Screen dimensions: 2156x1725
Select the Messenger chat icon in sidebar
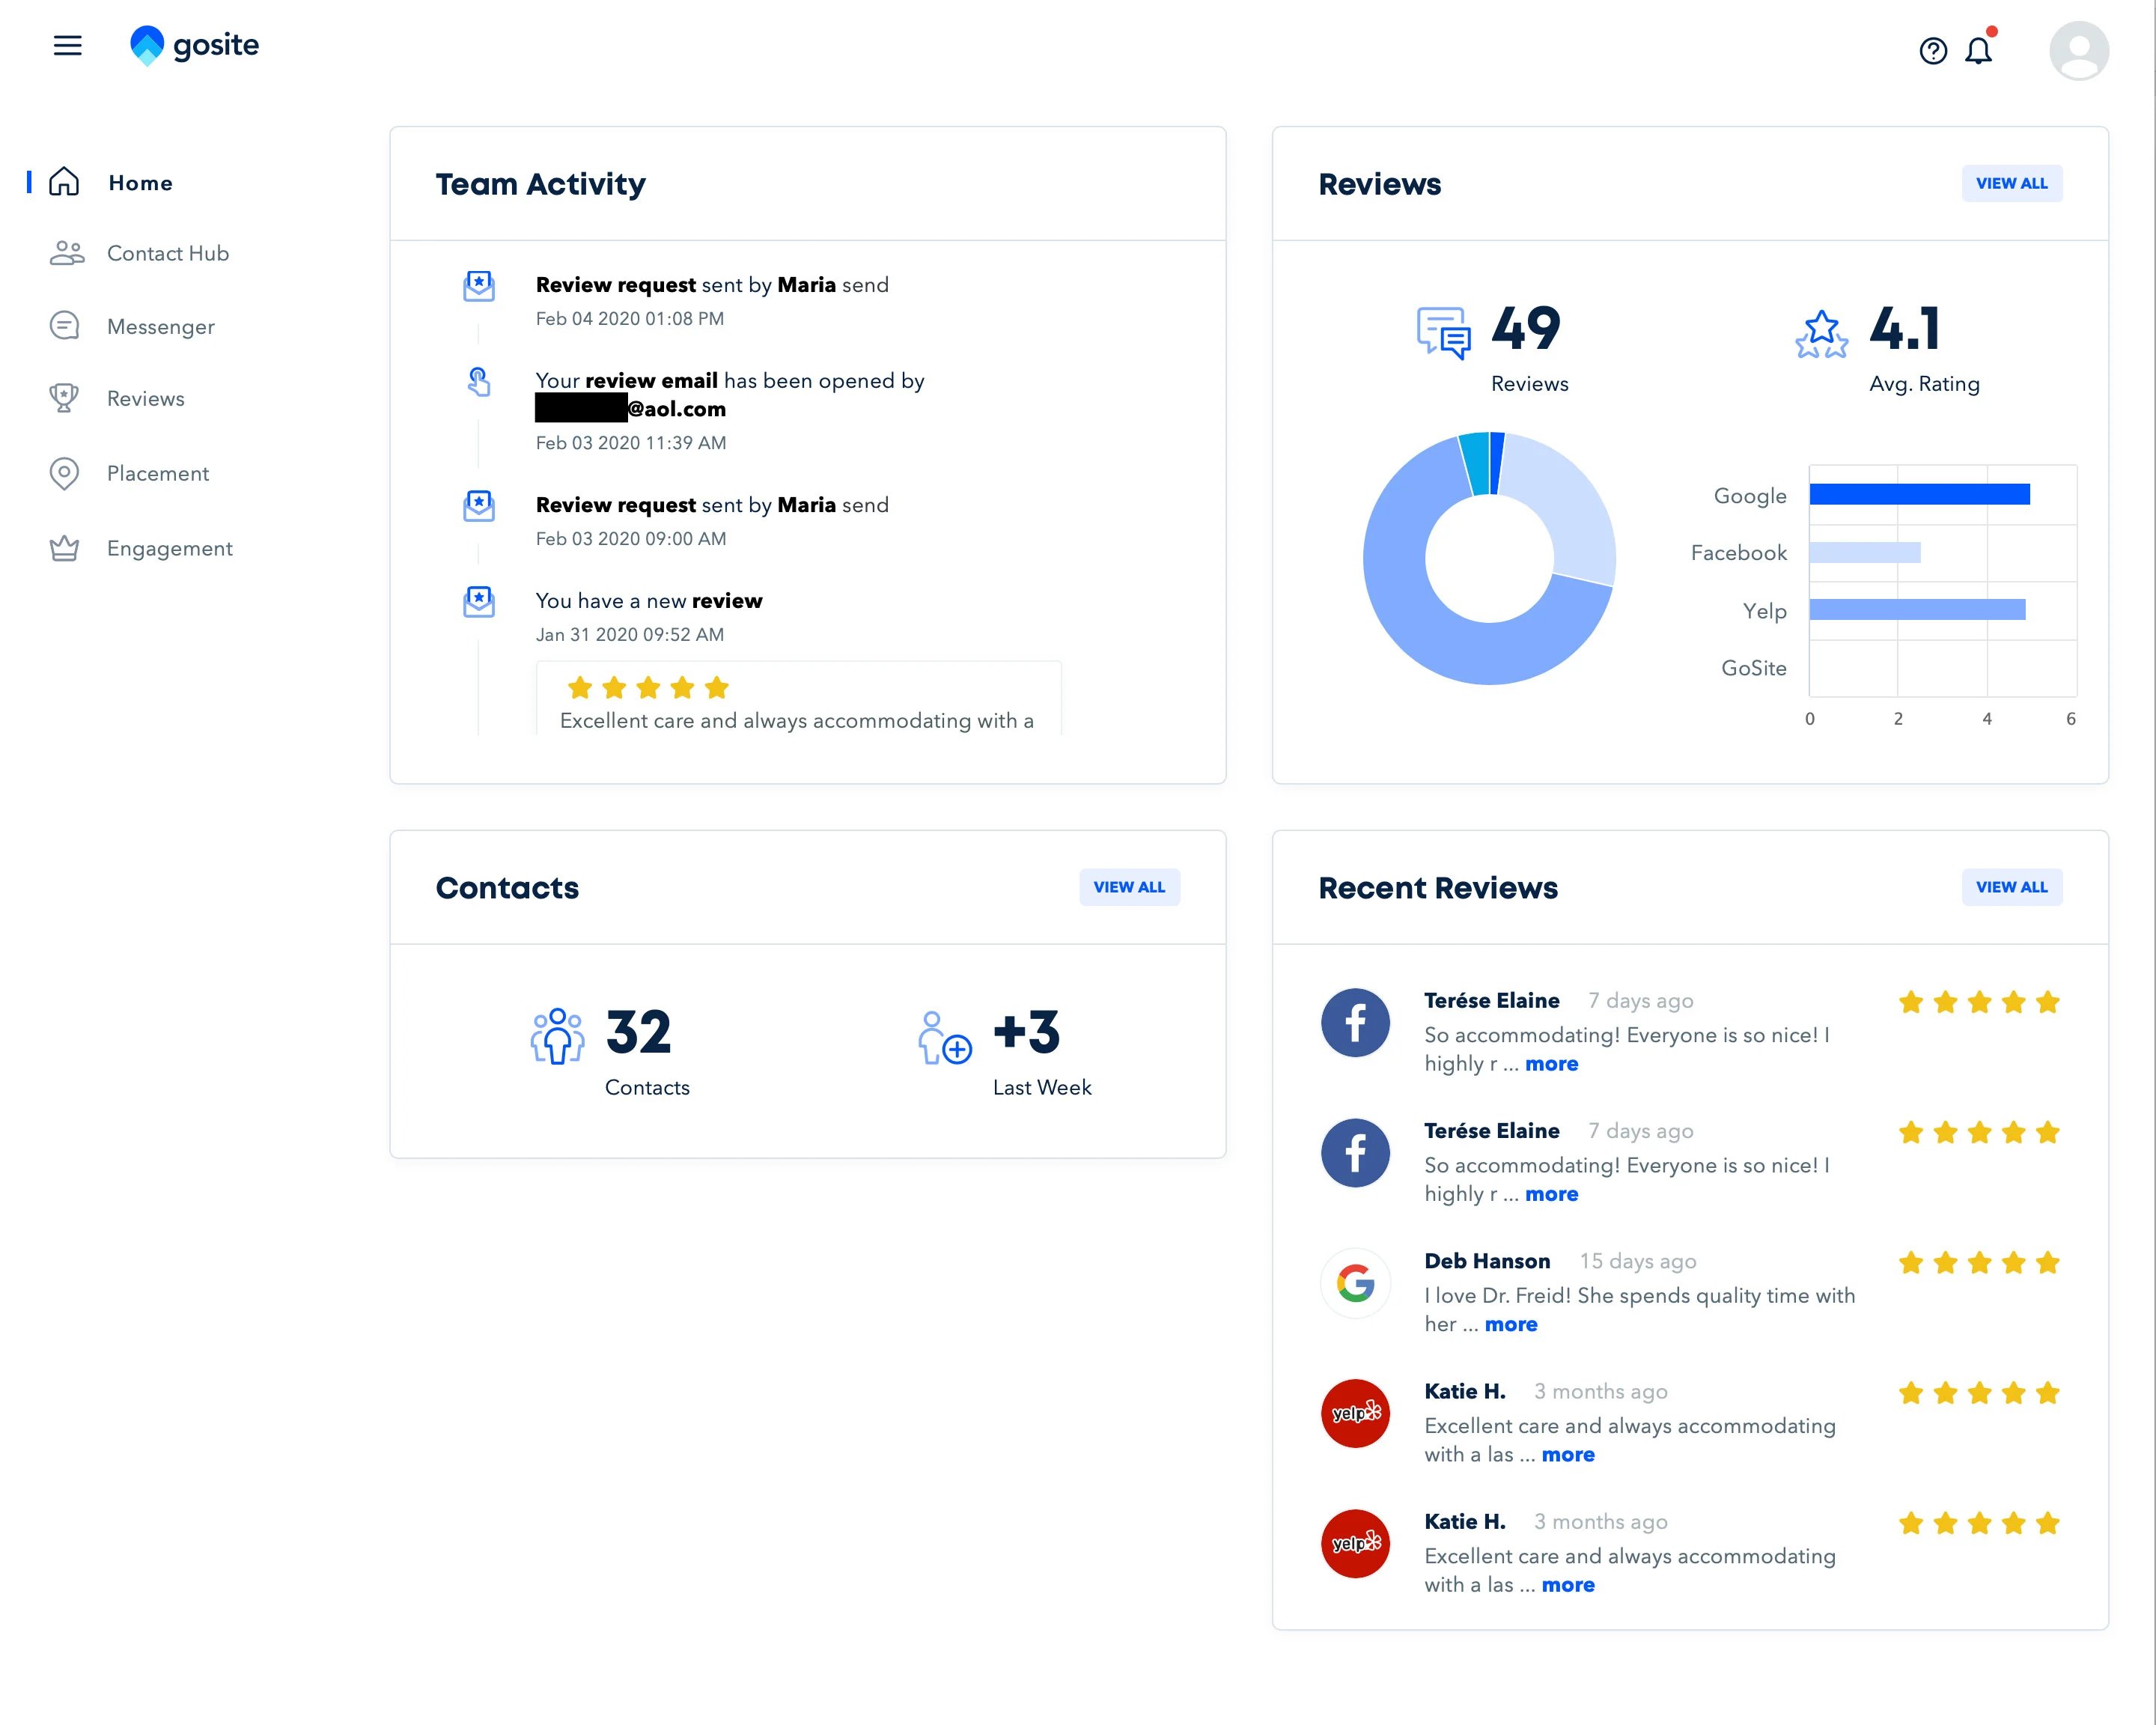pyautogui.click(x=64, y=326)
